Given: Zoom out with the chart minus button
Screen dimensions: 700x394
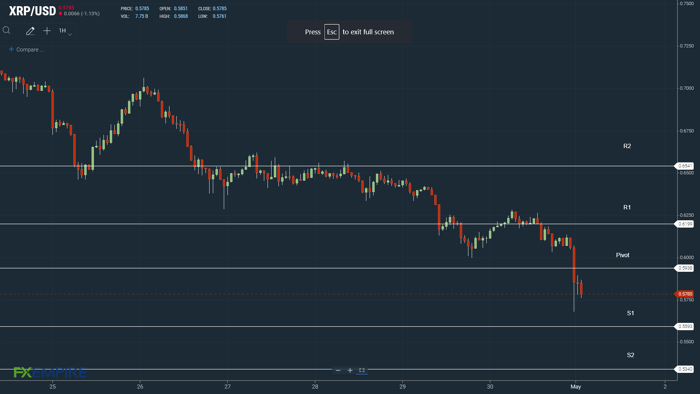Looking at the screenshot, I should point(338,370).
